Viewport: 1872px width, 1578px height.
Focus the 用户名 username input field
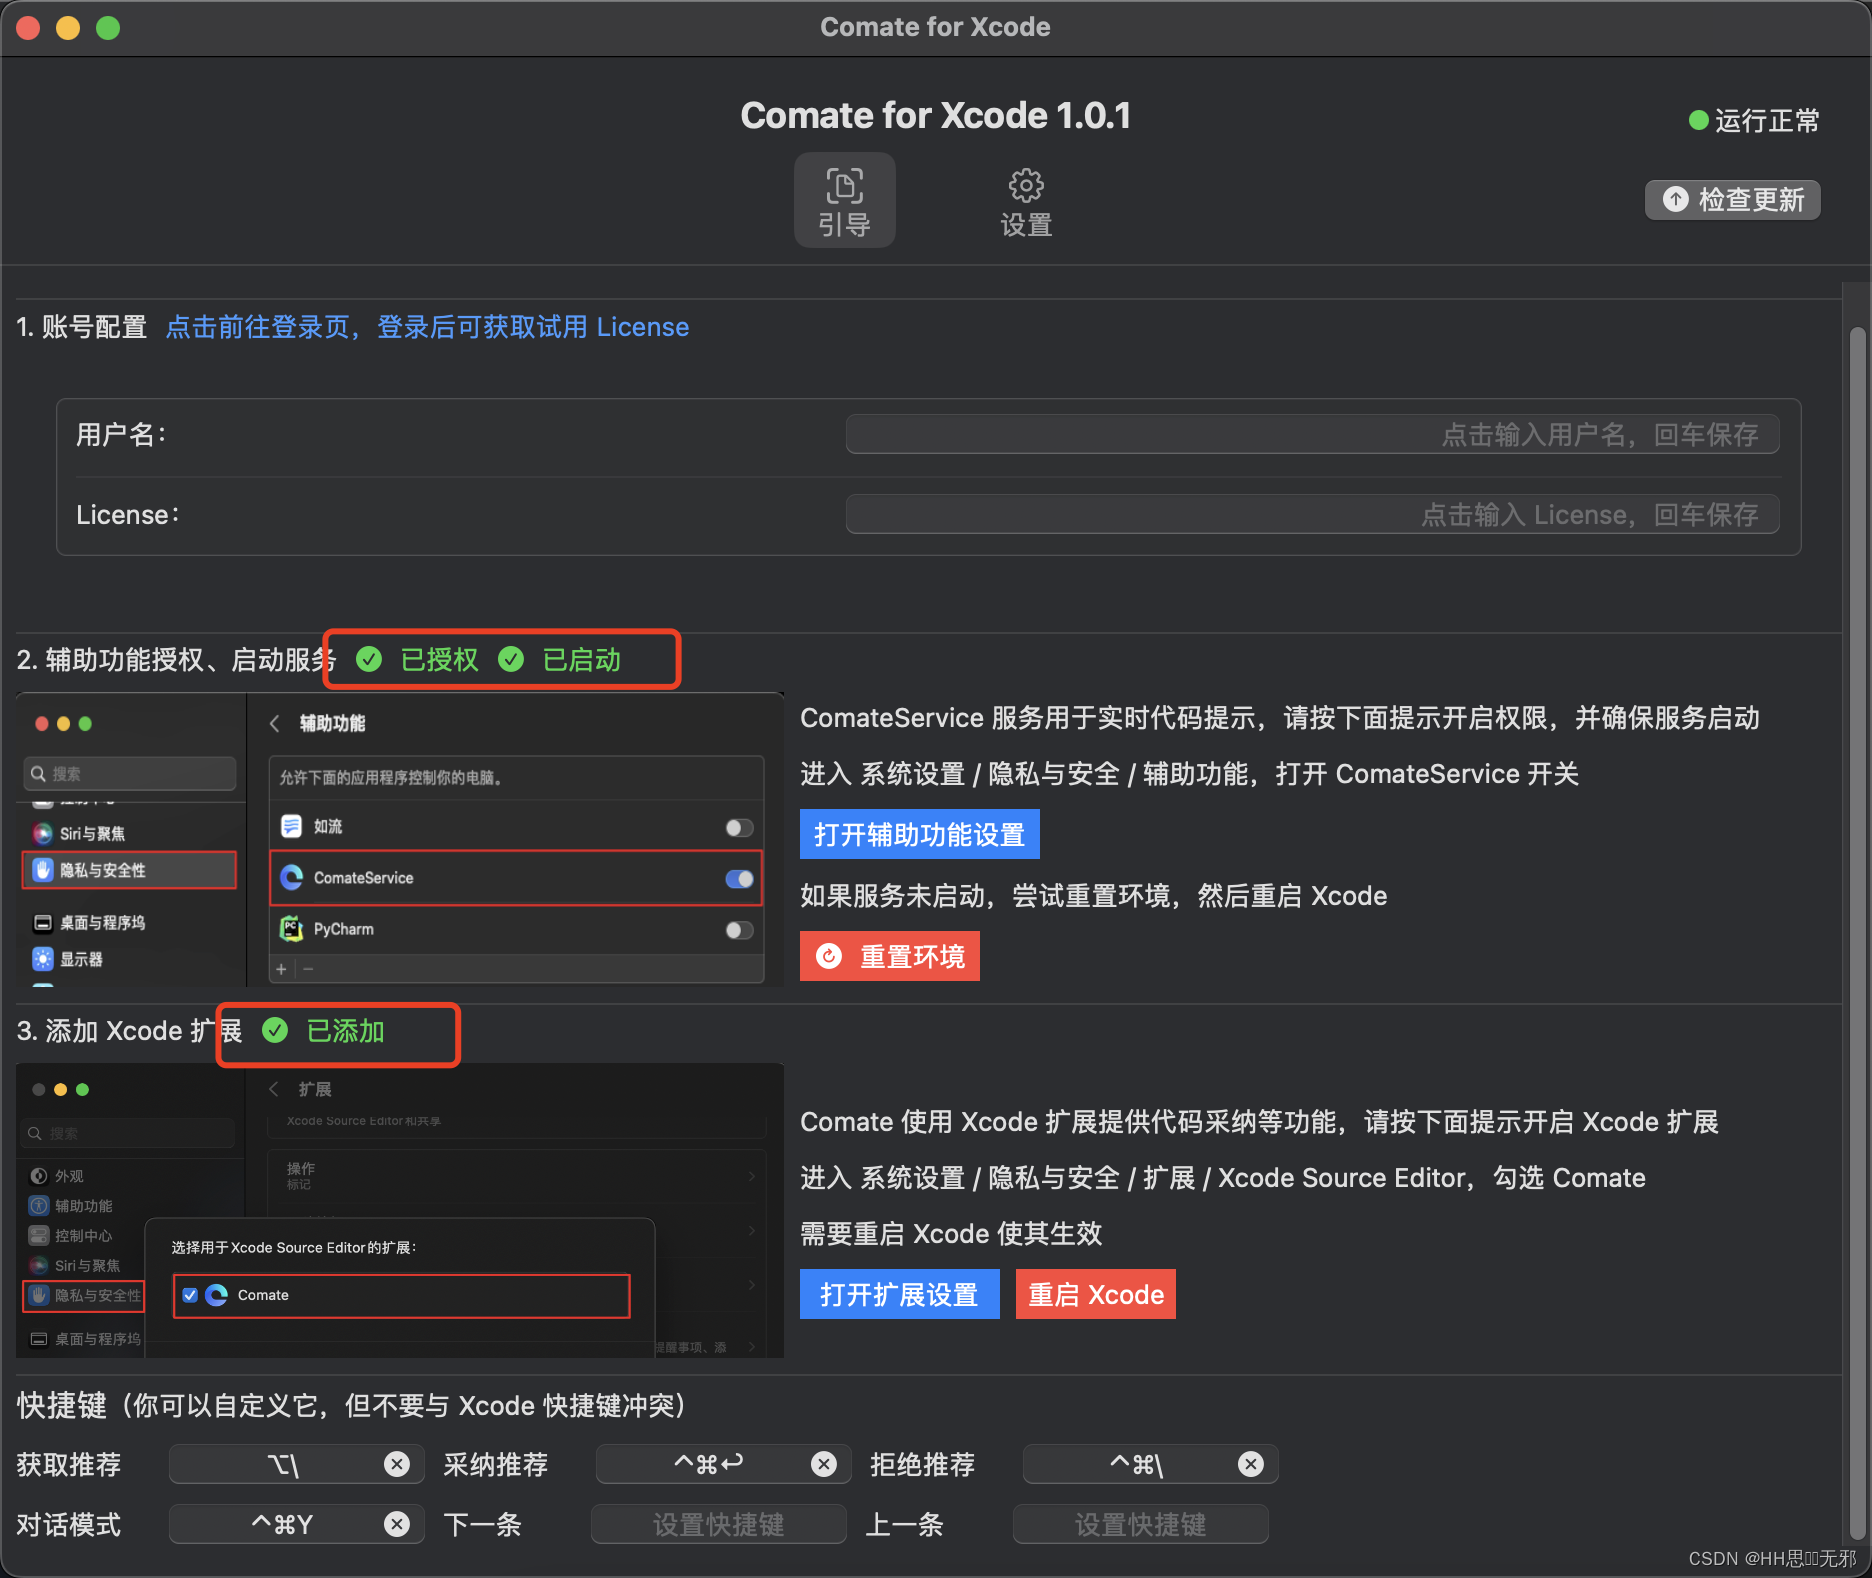click(1312, 434)
